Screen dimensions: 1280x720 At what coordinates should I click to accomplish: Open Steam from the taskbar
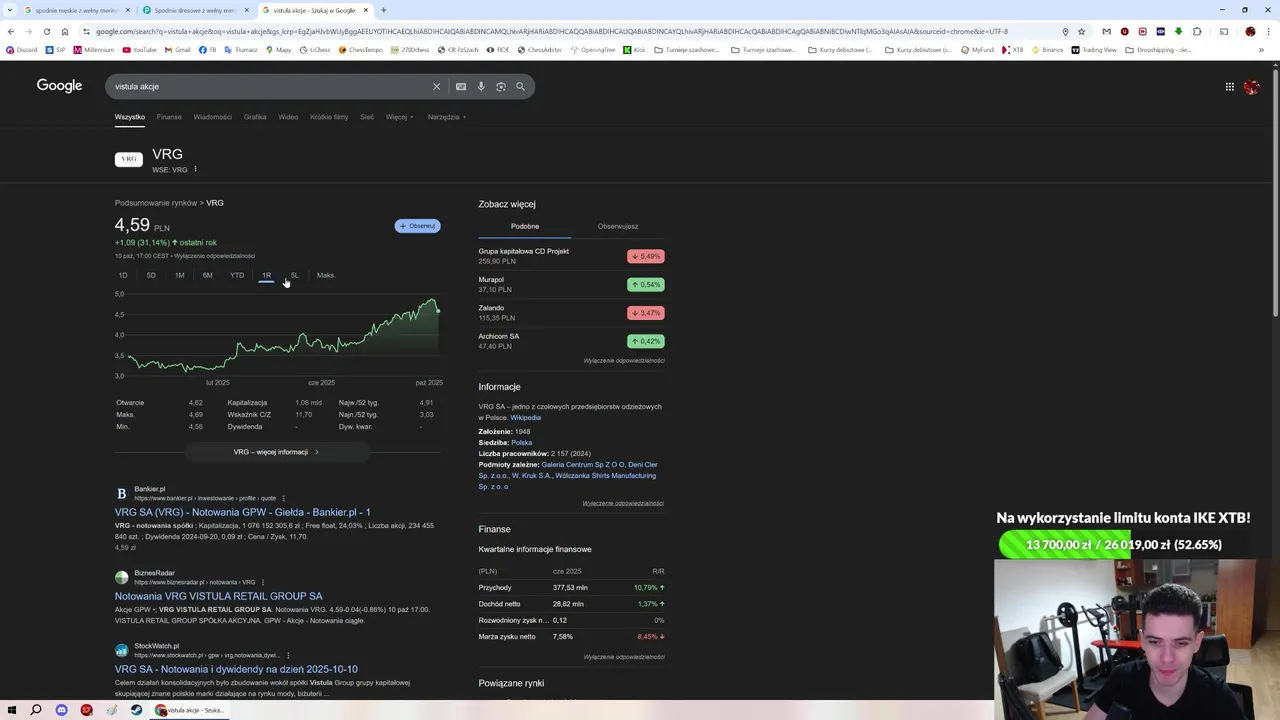tap(136, 710)
